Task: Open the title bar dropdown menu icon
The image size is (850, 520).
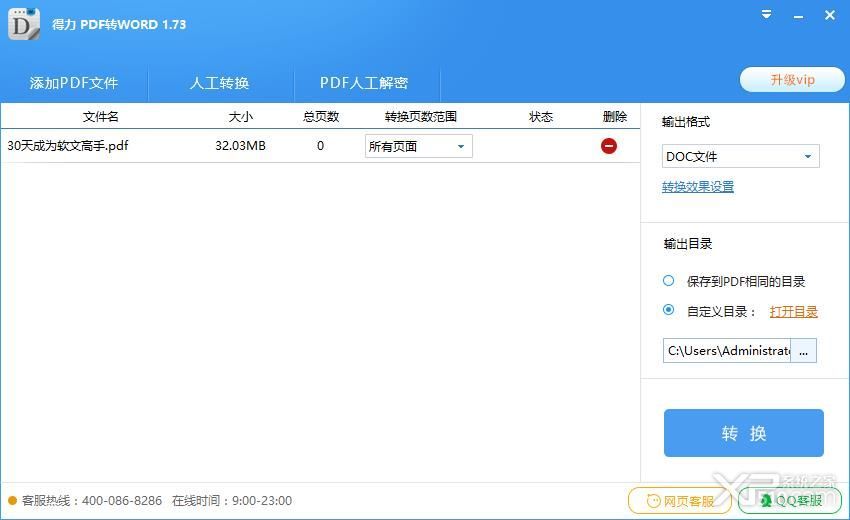Action: pos(766,15)
